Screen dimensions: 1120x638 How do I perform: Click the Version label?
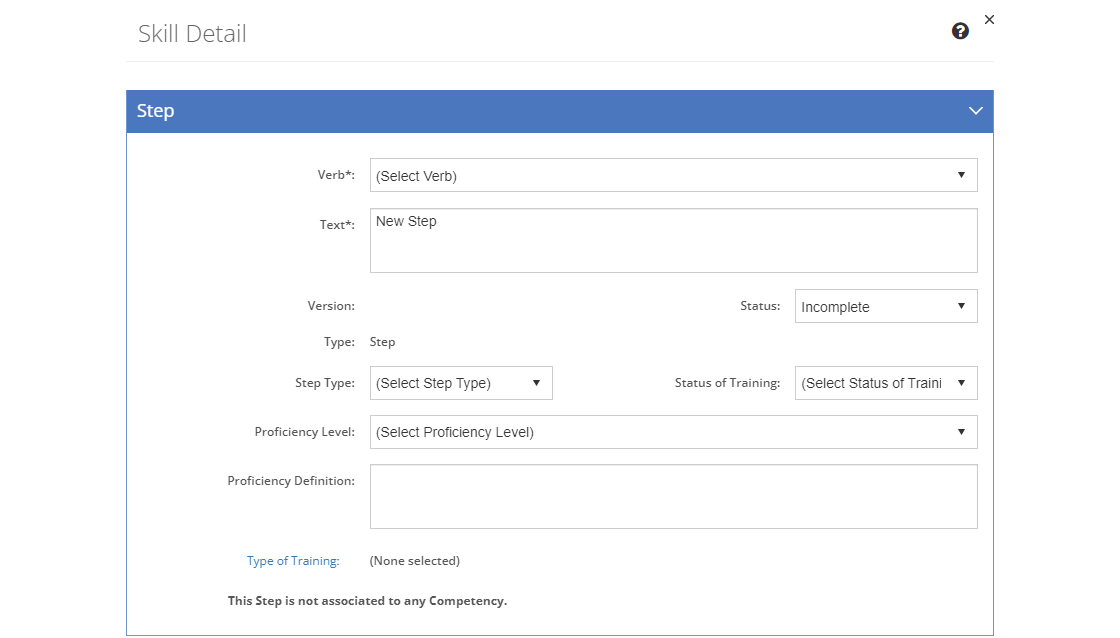coord(331,306)
